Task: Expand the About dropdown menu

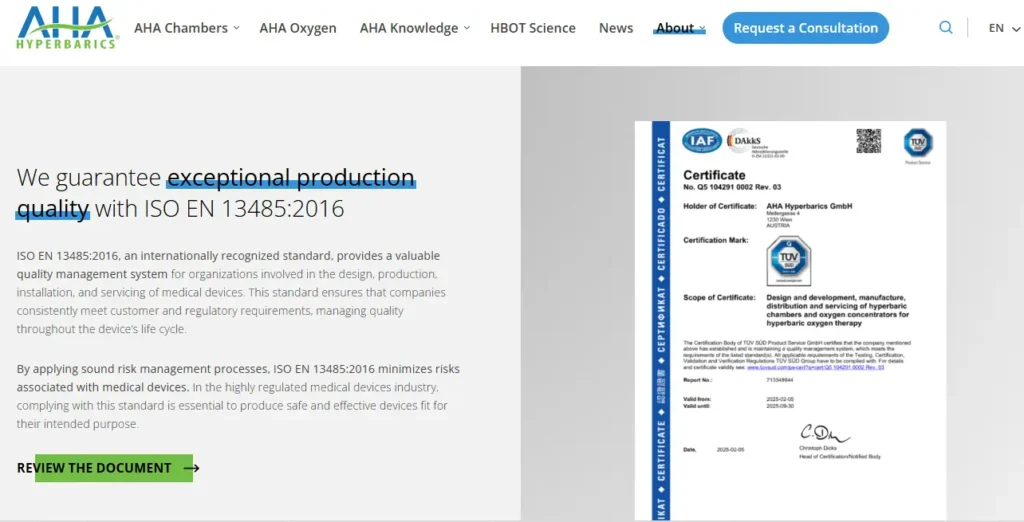Action: [x=680, y=28]
